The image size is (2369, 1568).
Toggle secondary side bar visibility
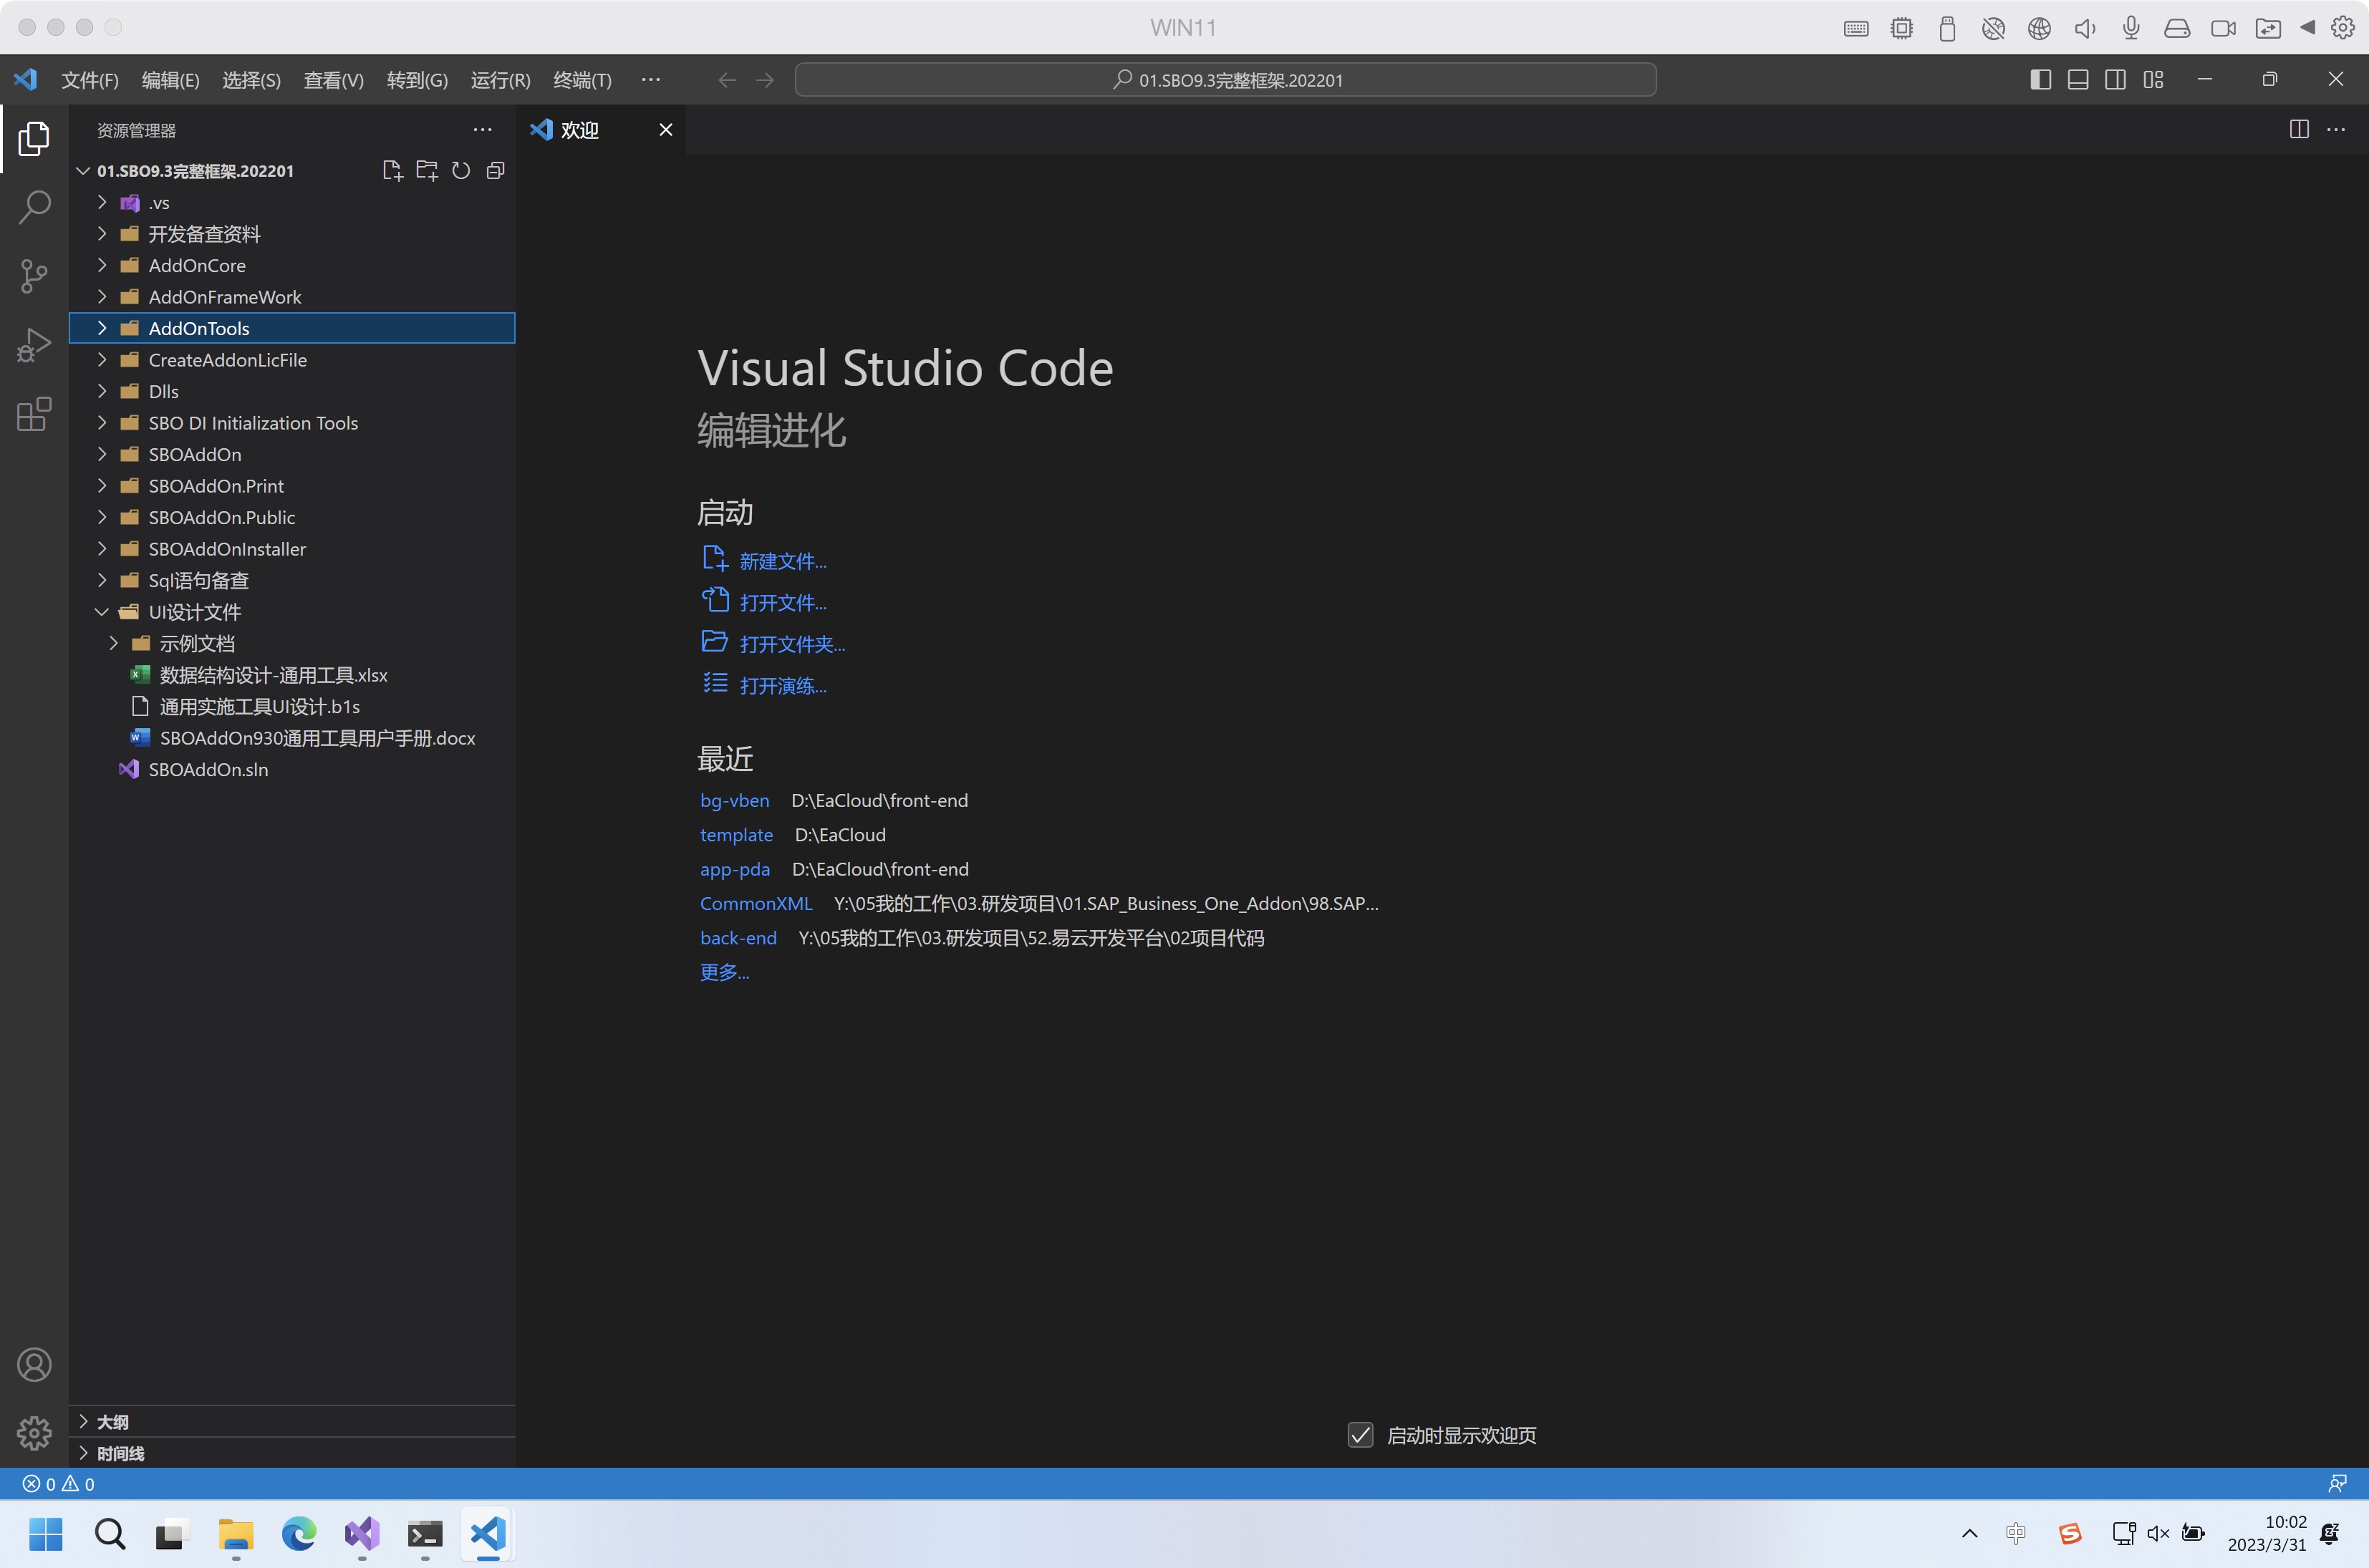point(2115,80)
